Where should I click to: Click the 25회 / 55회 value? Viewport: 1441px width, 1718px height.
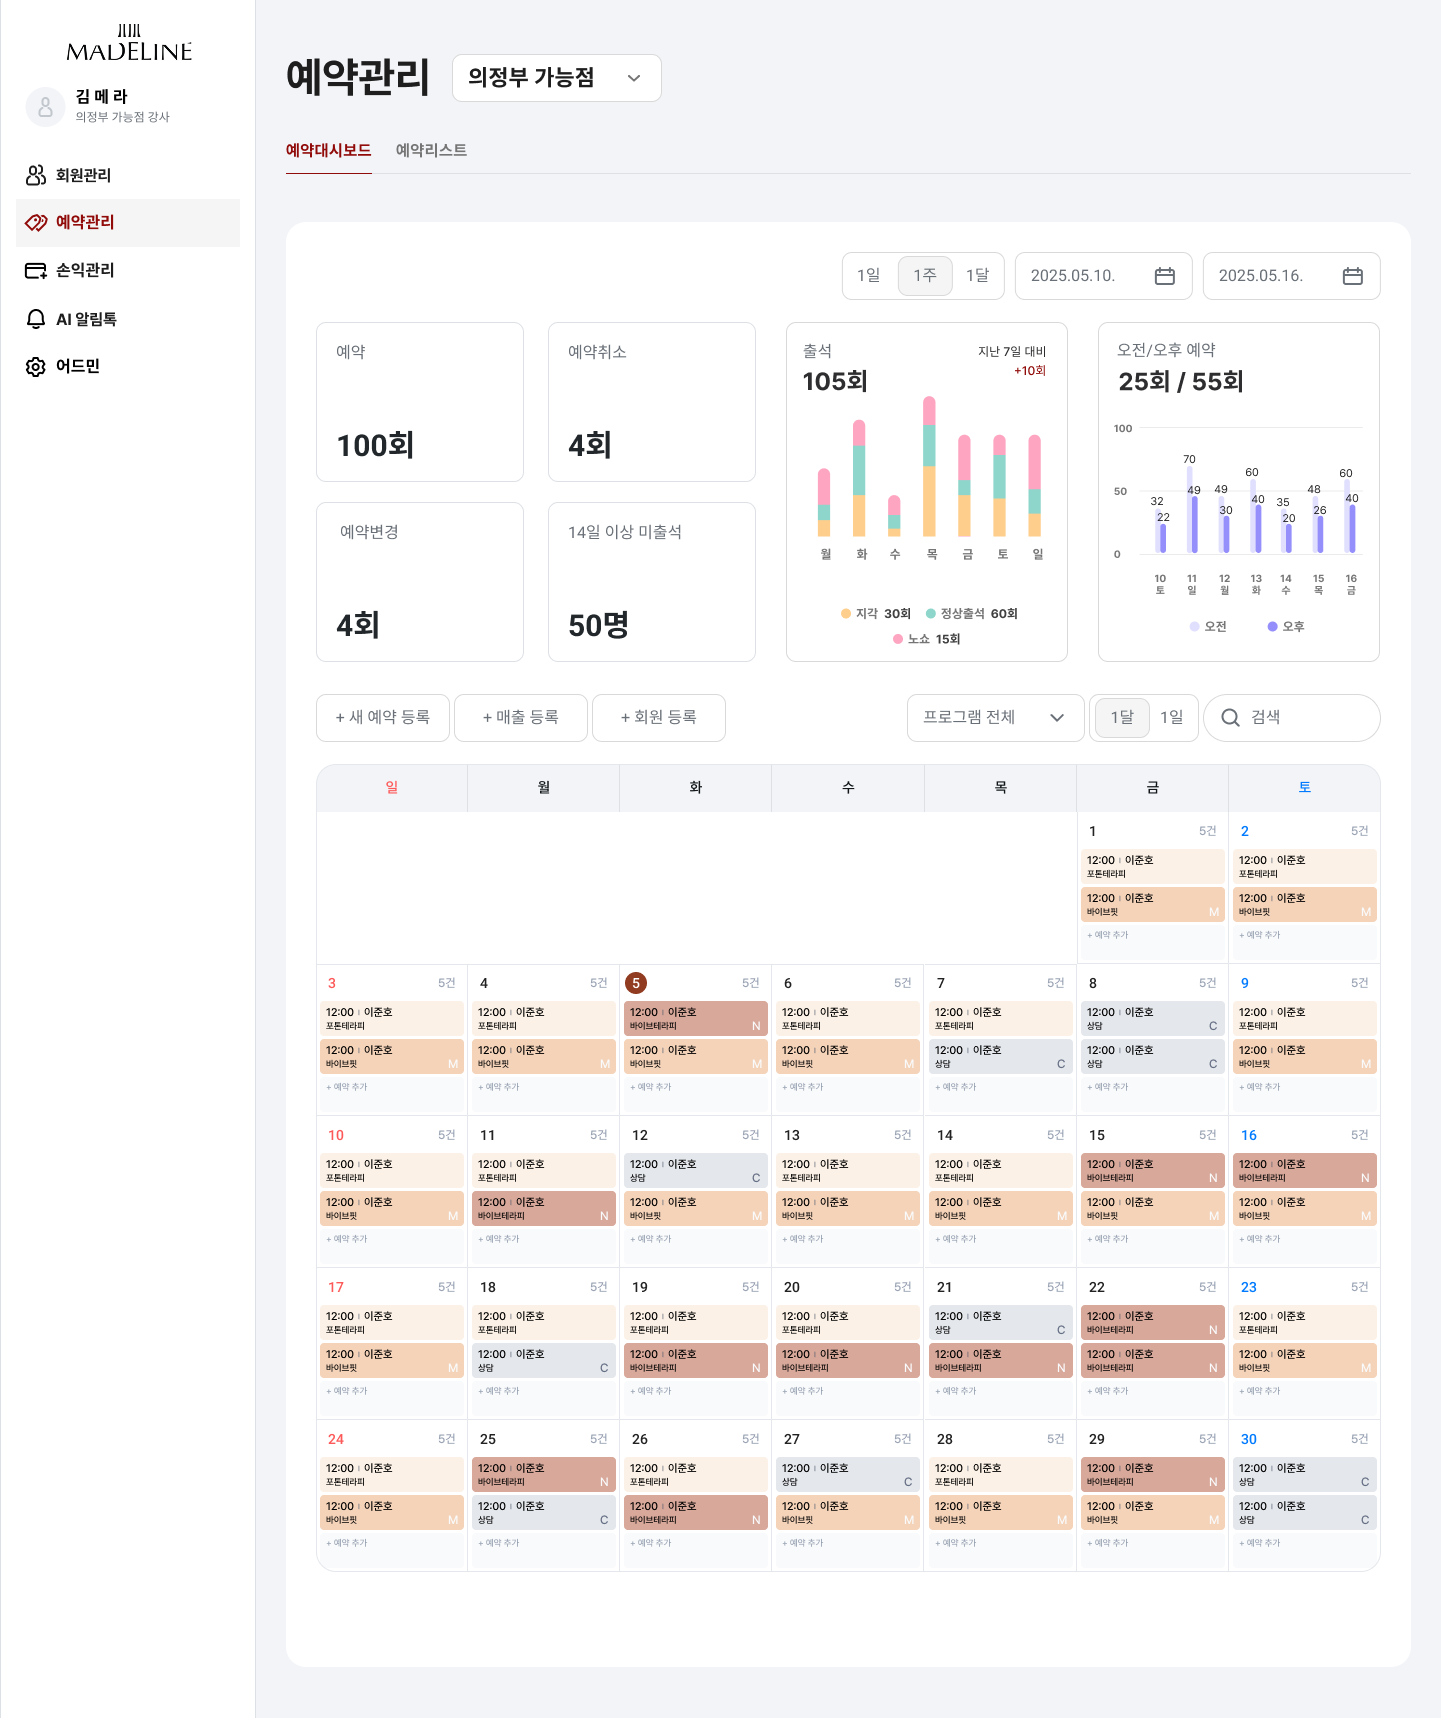1181,382
